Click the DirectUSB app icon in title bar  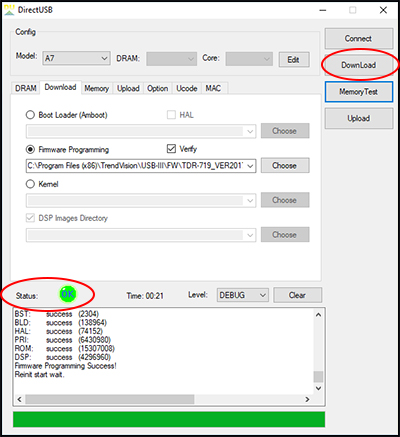pyautogui.click(x=9, y=10)
